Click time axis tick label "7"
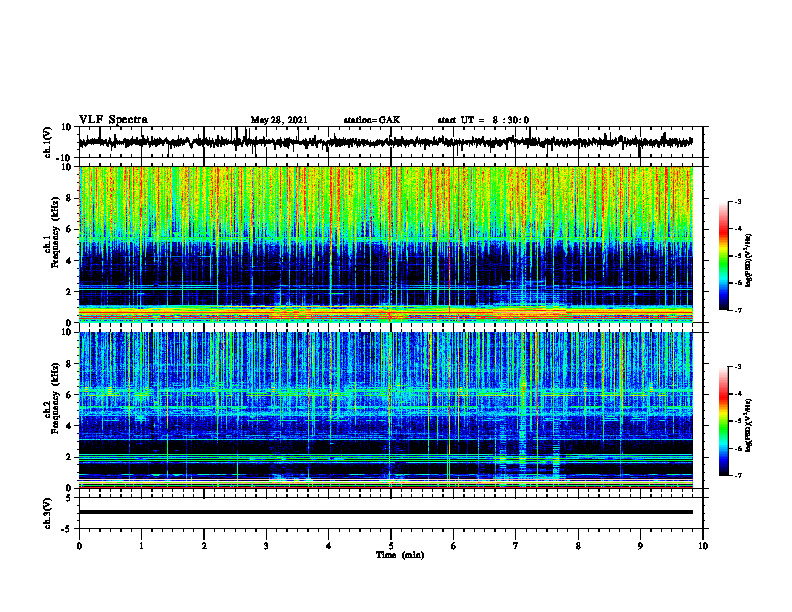 click(516, 546)
